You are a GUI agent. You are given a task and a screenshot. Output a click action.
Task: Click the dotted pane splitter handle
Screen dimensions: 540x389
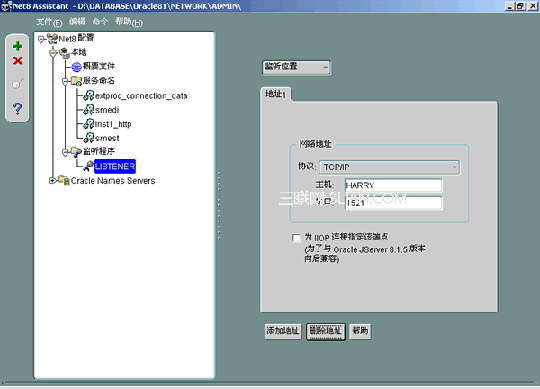tap(219, 206)
